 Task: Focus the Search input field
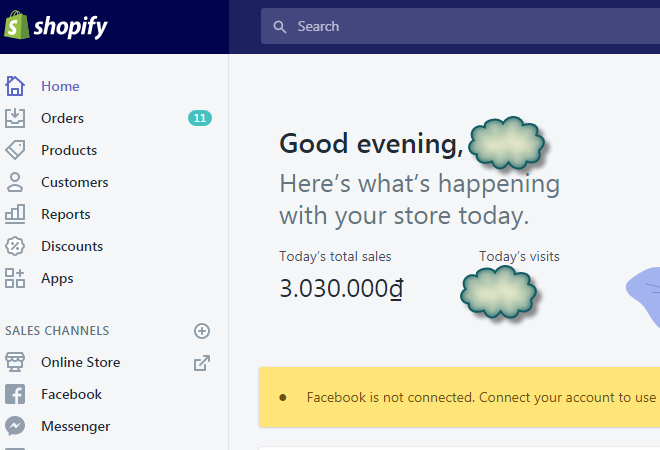coord(460,26)
